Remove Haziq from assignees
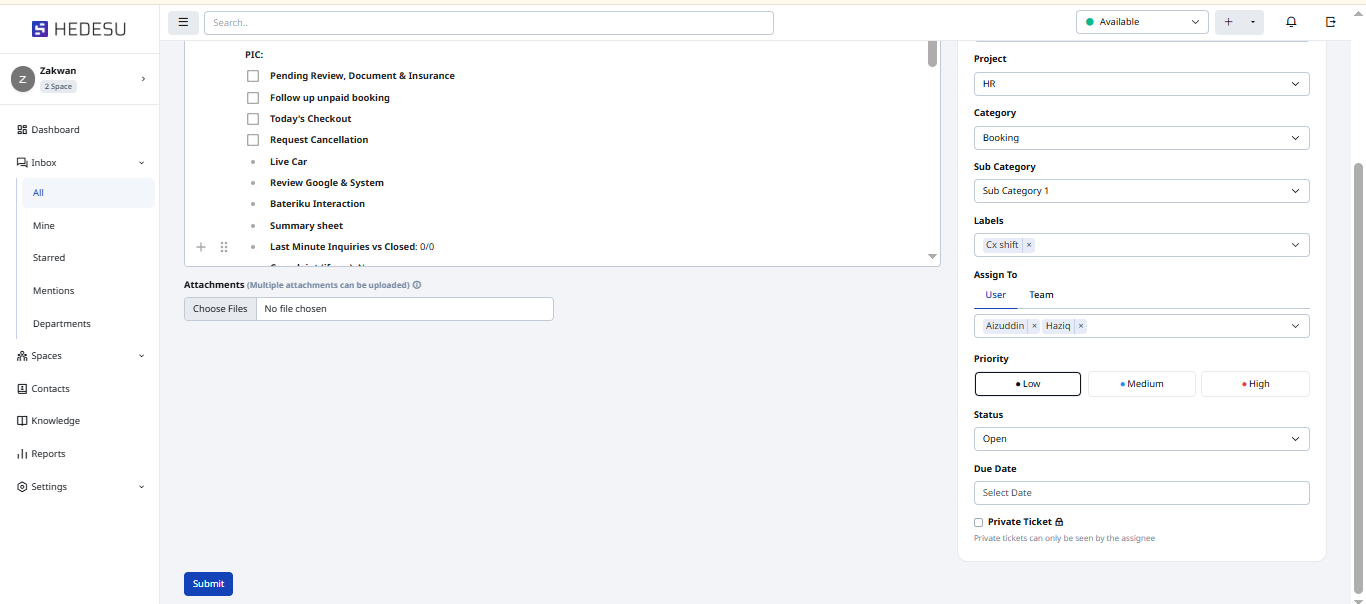The image size is (1366, 604). pyautogui.click(x=1081, y=326)
